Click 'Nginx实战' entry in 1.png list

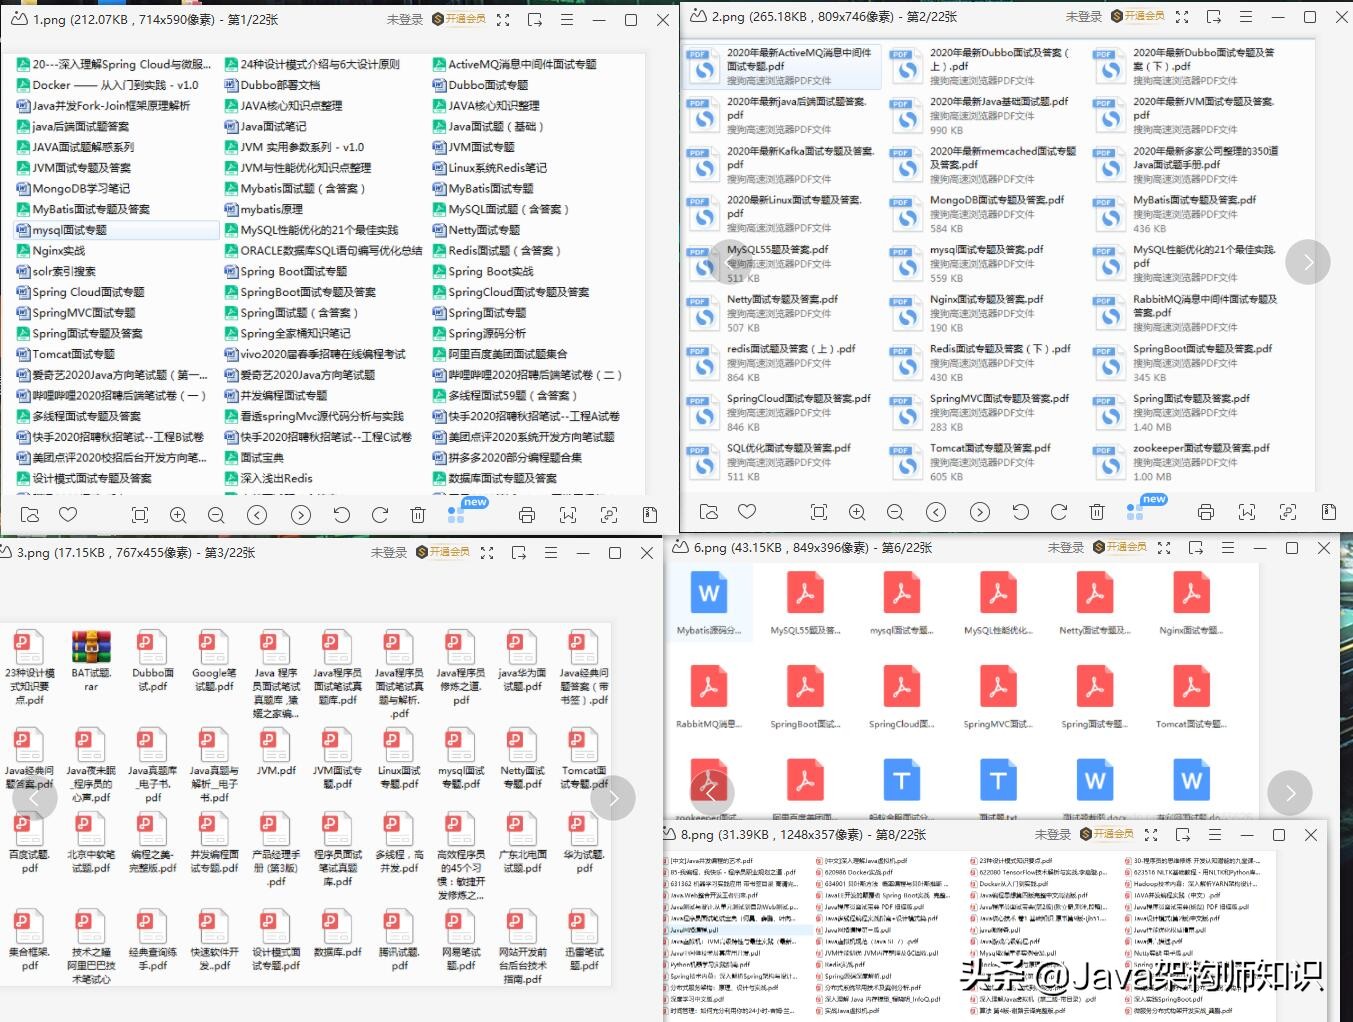(x=51, y=251)
